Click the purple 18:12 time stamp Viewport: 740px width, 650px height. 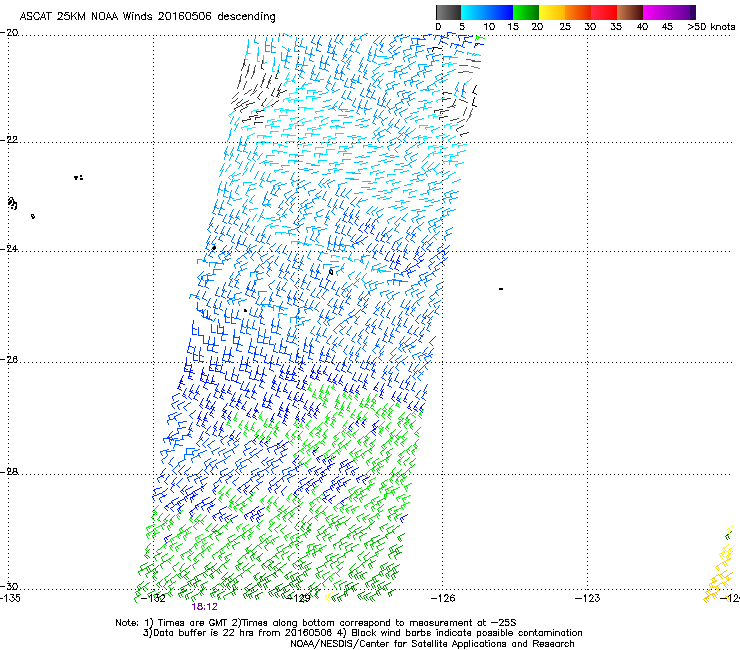[204, 607]
